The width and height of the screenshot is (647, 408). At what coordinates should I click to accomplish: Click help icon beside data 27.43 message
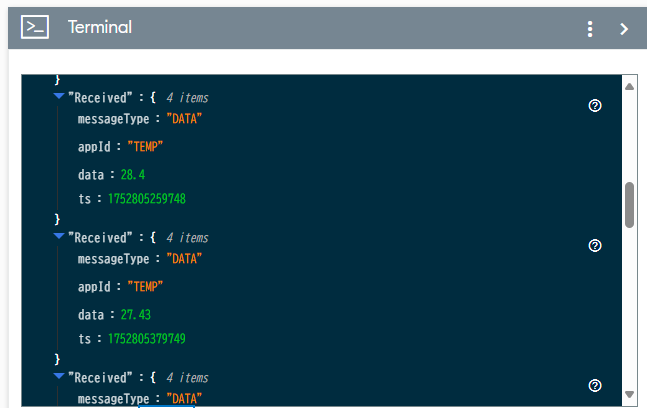(x=595, y=245)
